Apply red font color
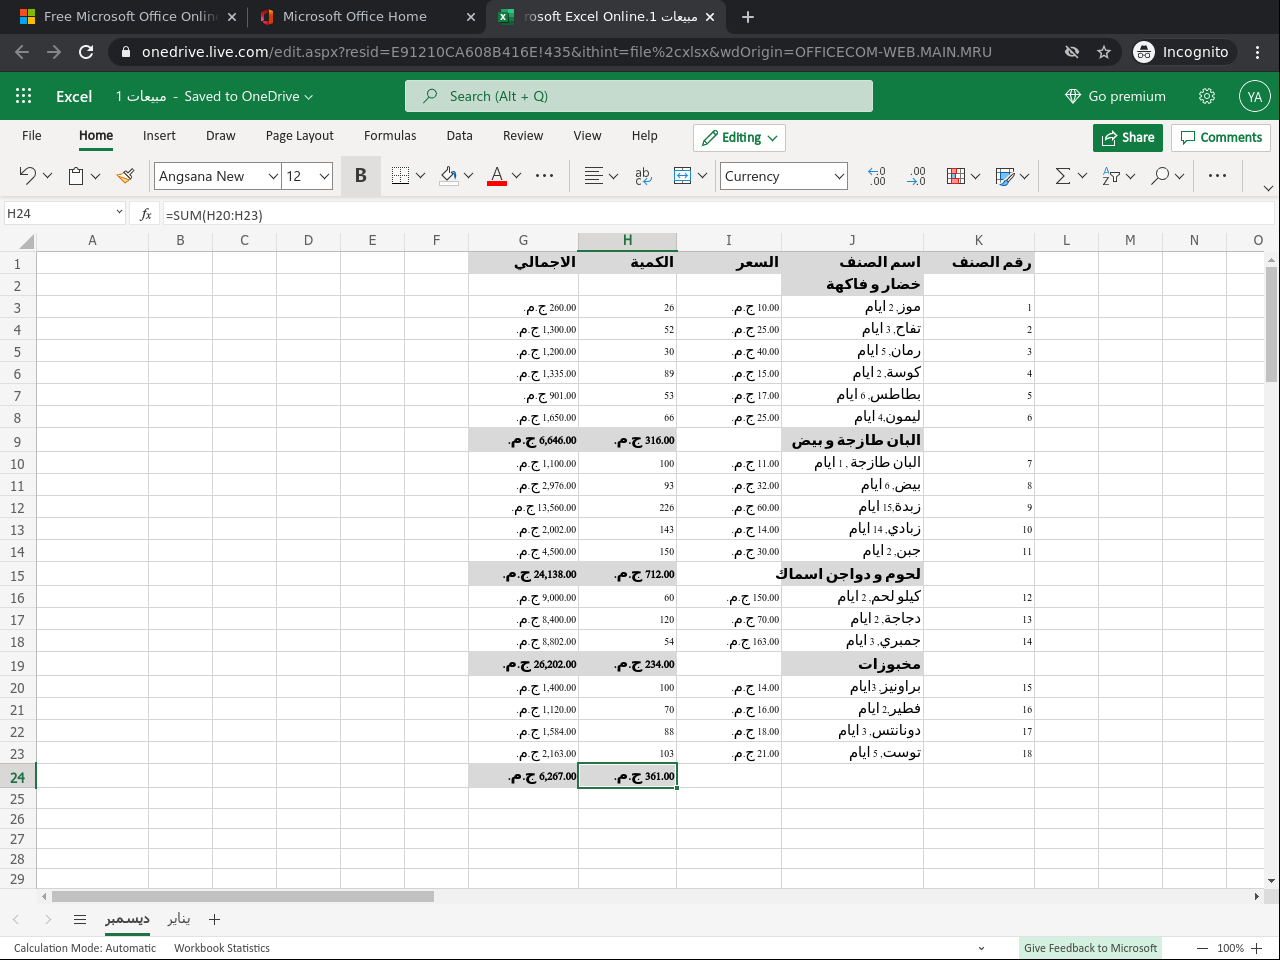1280x960 pixels. tap(496, 176)
